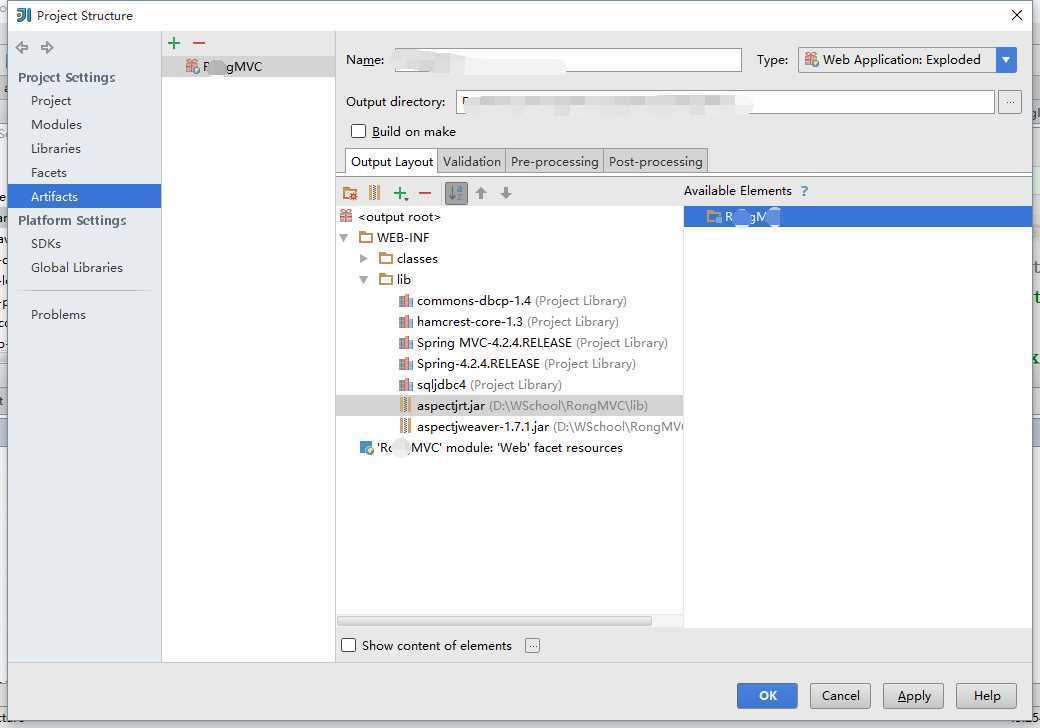Enable Show content of elements checkbox

(x=348, y=645)
